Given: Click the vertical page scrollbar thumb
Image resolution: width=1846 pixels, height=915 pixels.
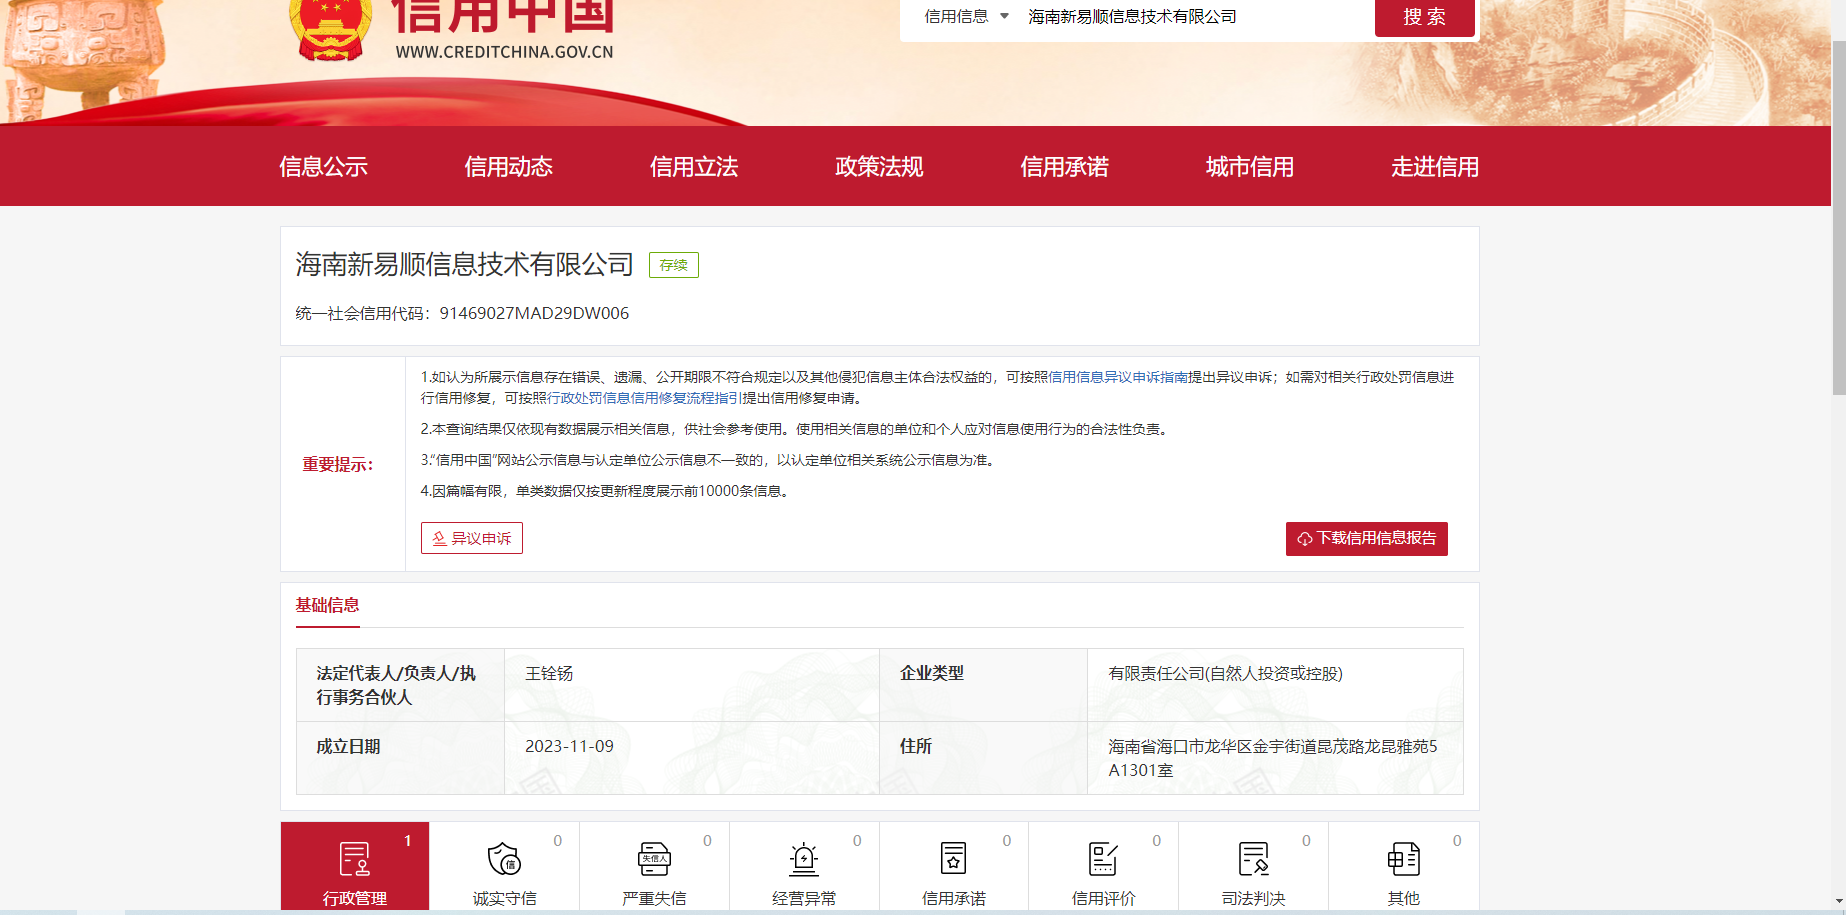Looking at the screenshot, I should pos(1838,220).
